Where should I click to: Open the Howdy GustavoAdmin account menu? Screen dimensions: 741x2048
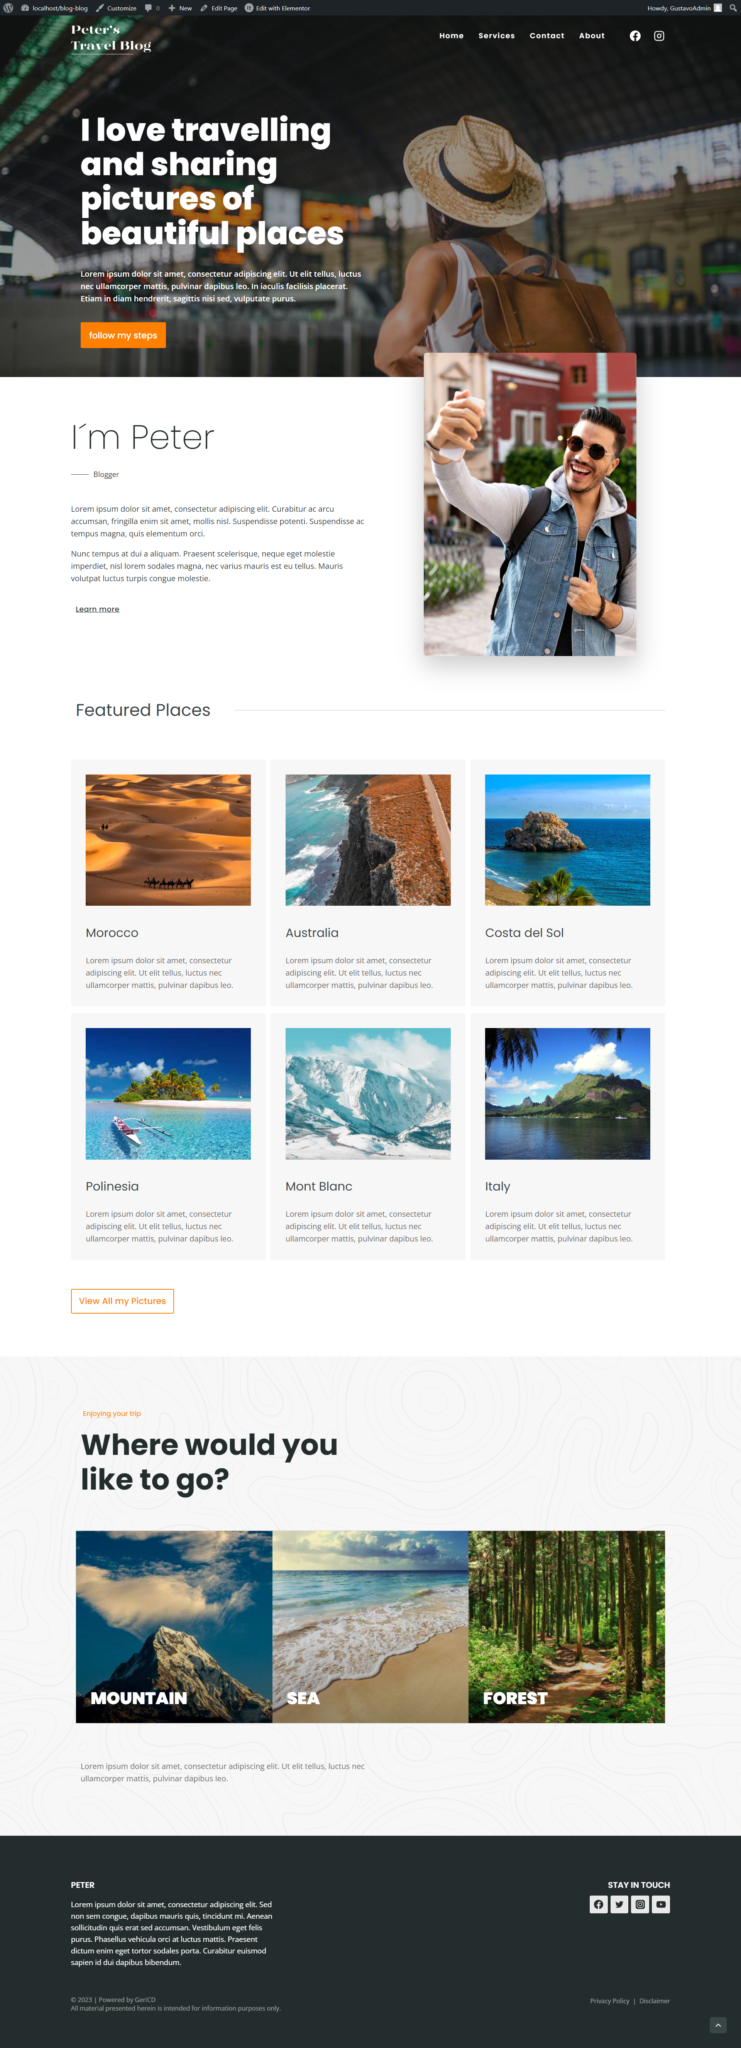pyautogui.click(x=684, y=8)
